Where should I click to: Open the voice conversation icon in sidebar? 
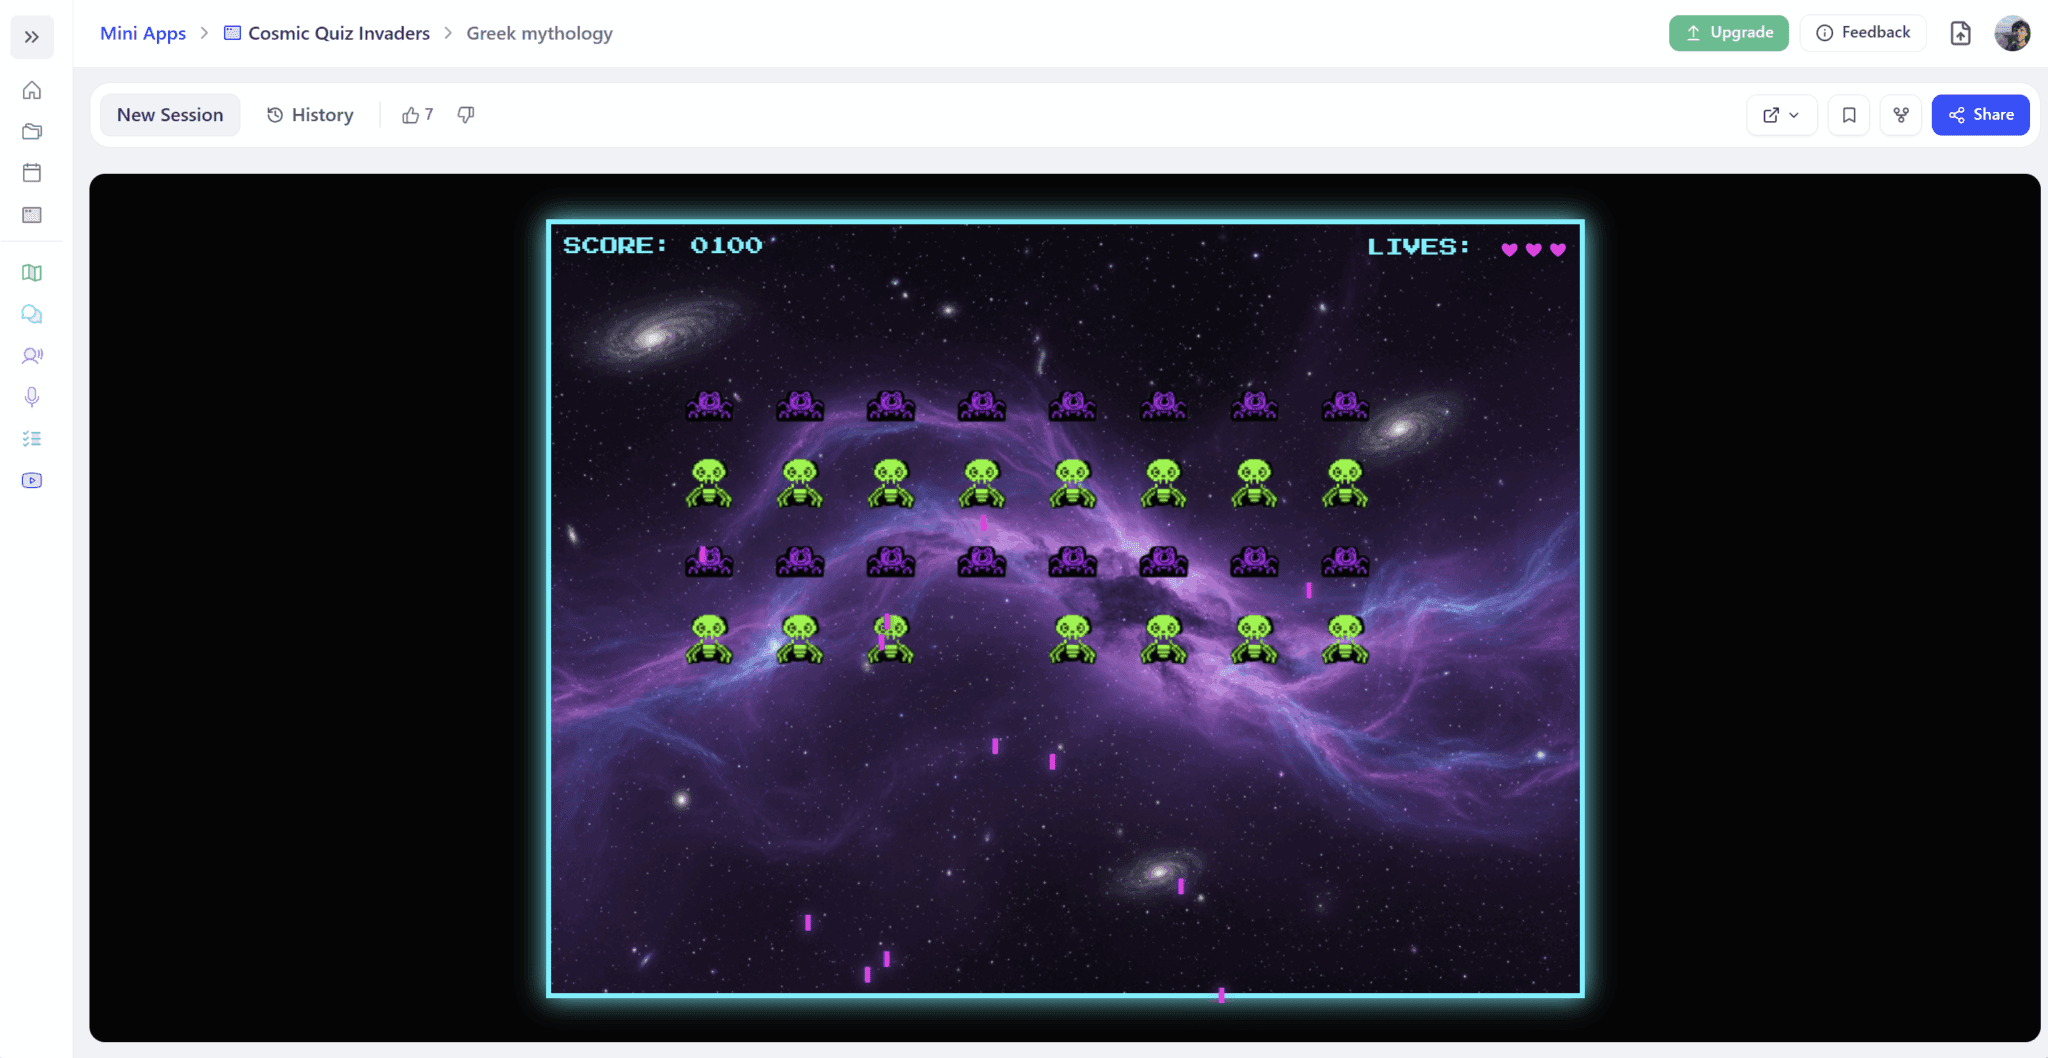[x=32, y=355]
